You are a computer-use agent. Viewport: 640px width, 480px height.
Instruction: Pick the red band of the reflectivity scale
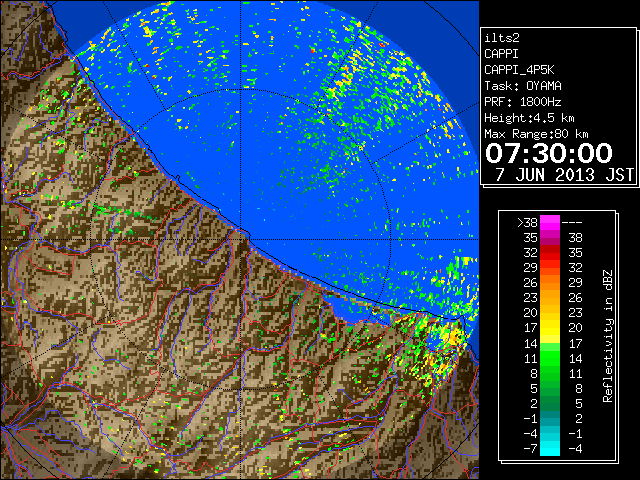(x=550, y=253)
